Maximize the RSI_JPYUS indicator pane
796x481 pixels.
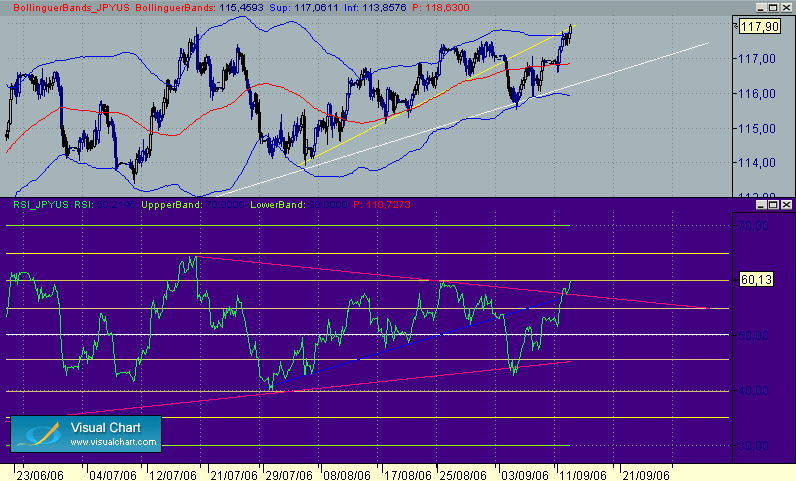773,205
